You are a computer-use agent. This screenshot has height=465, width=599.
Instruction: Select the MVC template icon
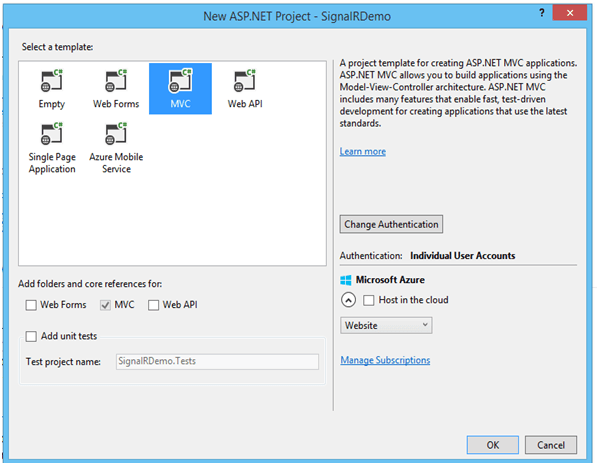click(x=180, y=81)
